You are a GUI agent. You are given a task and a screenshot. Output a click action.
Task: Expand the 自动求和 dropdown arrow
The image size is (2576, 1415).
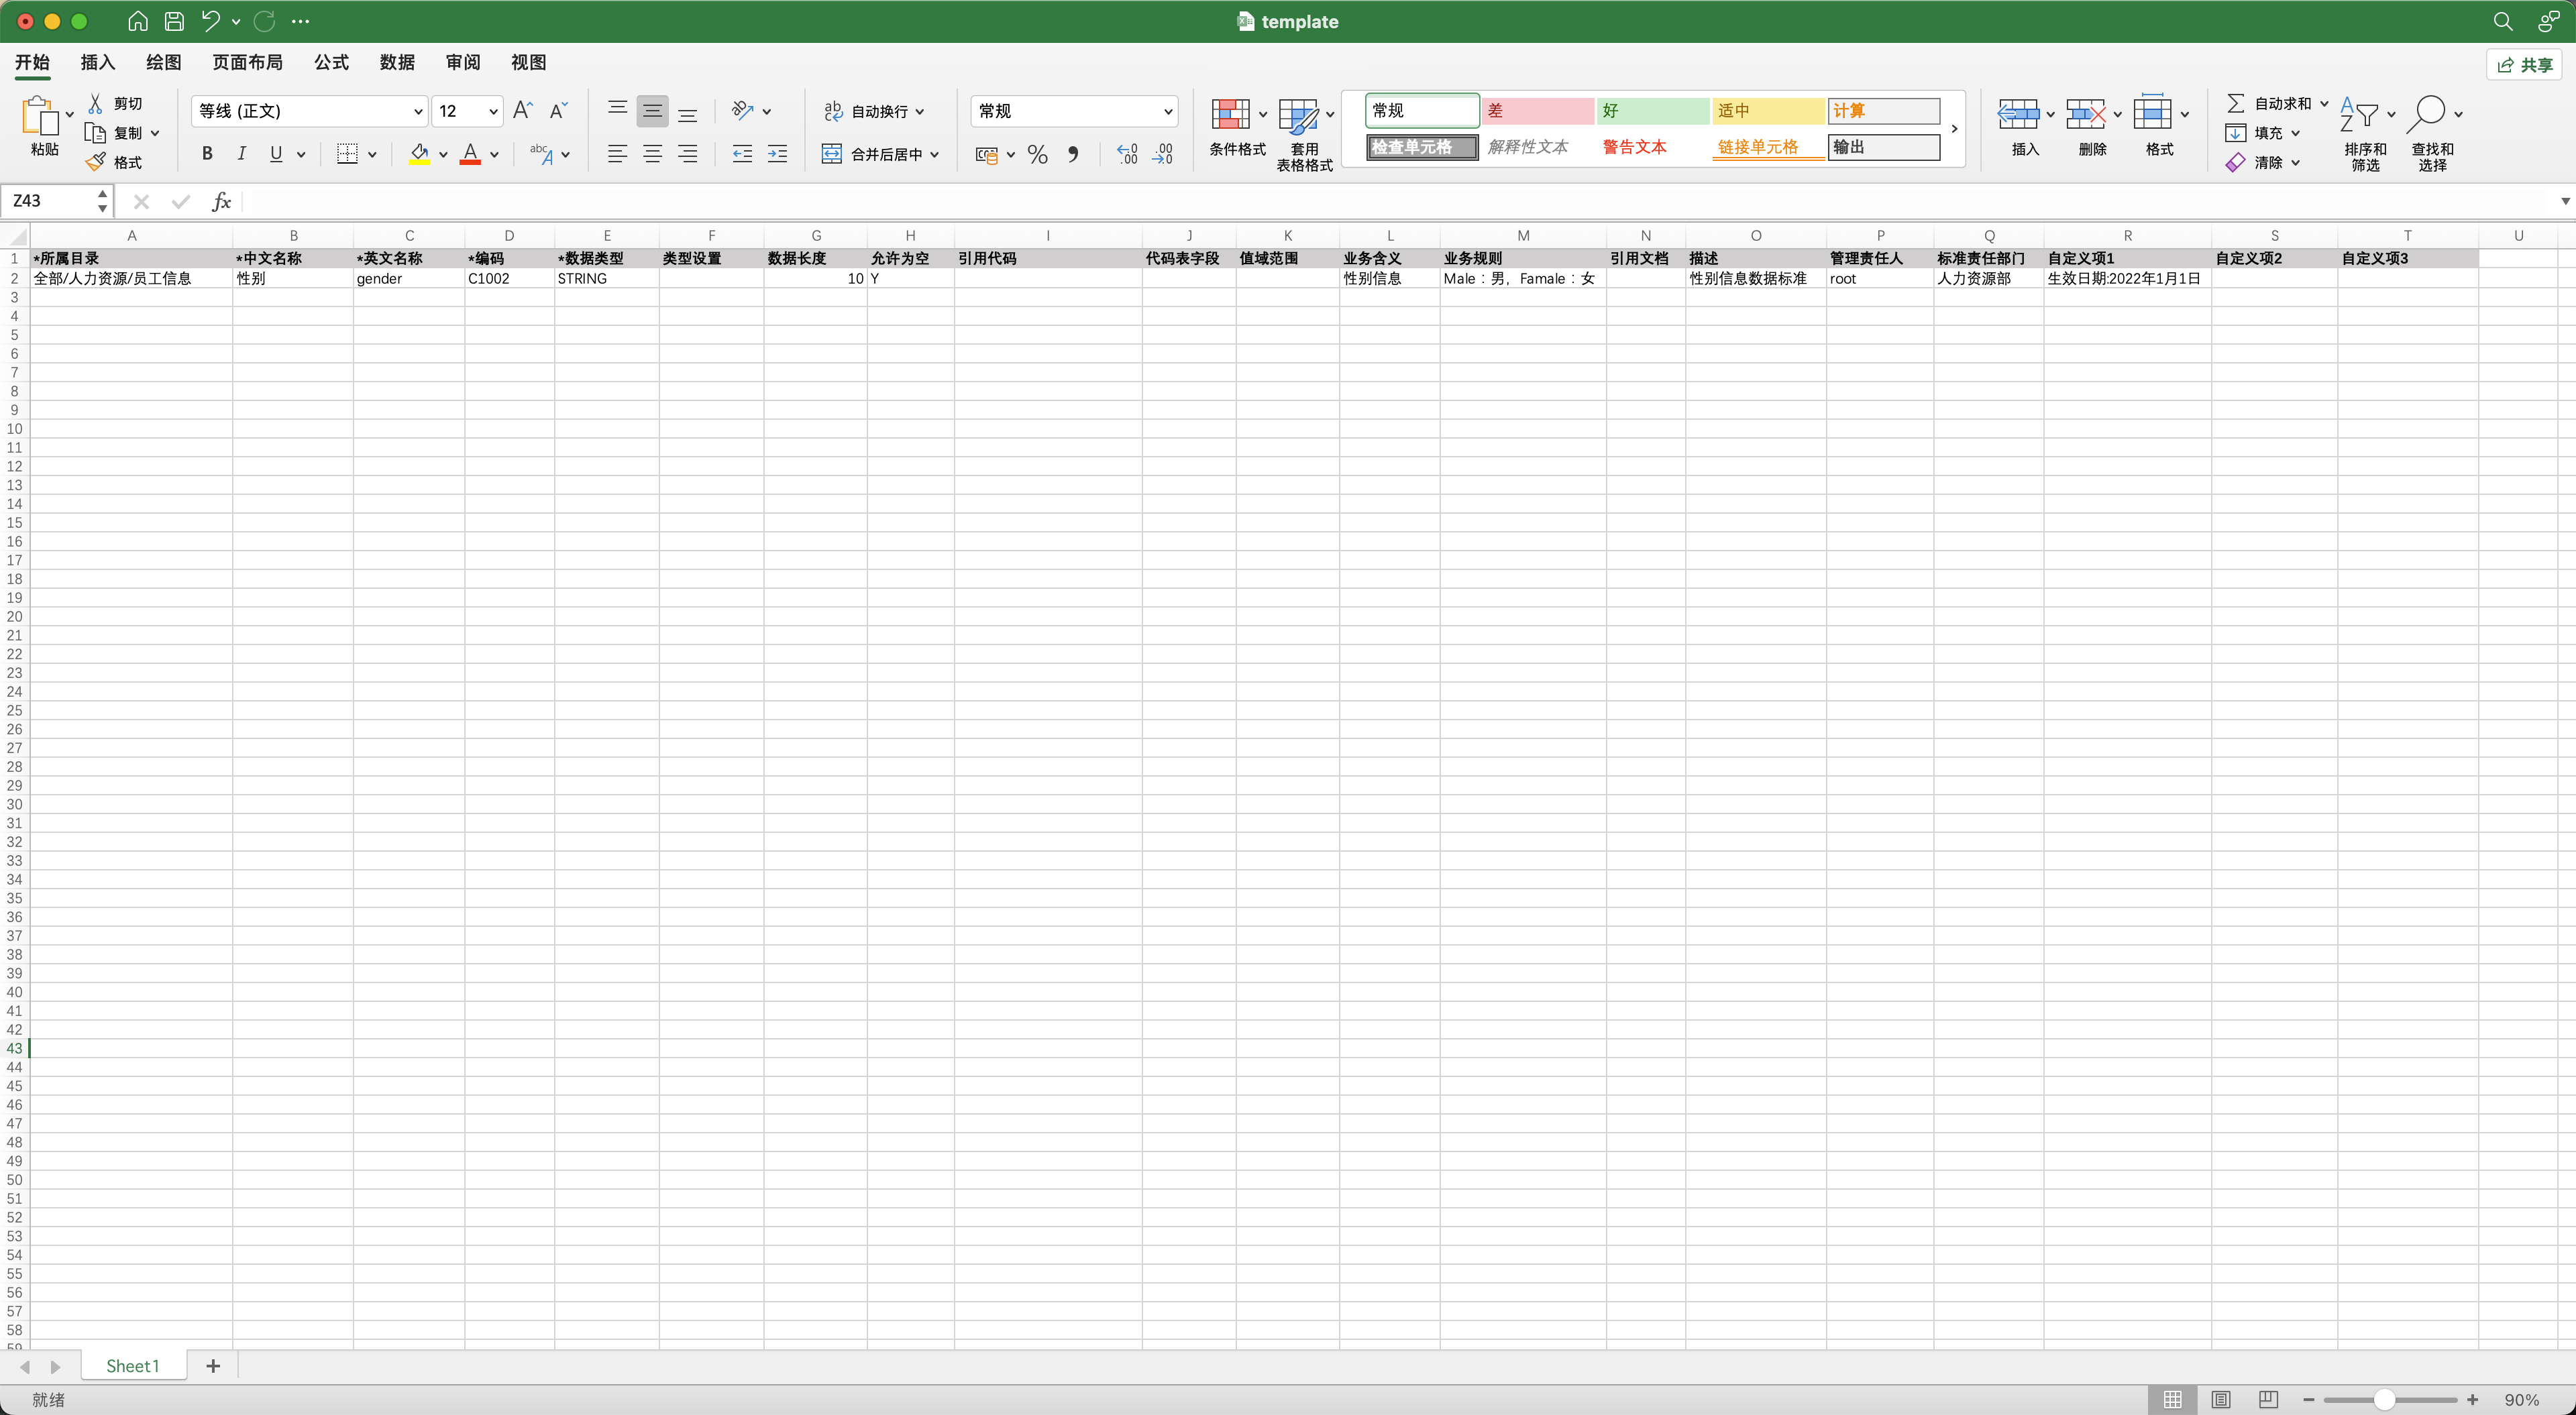(2324, 104)
